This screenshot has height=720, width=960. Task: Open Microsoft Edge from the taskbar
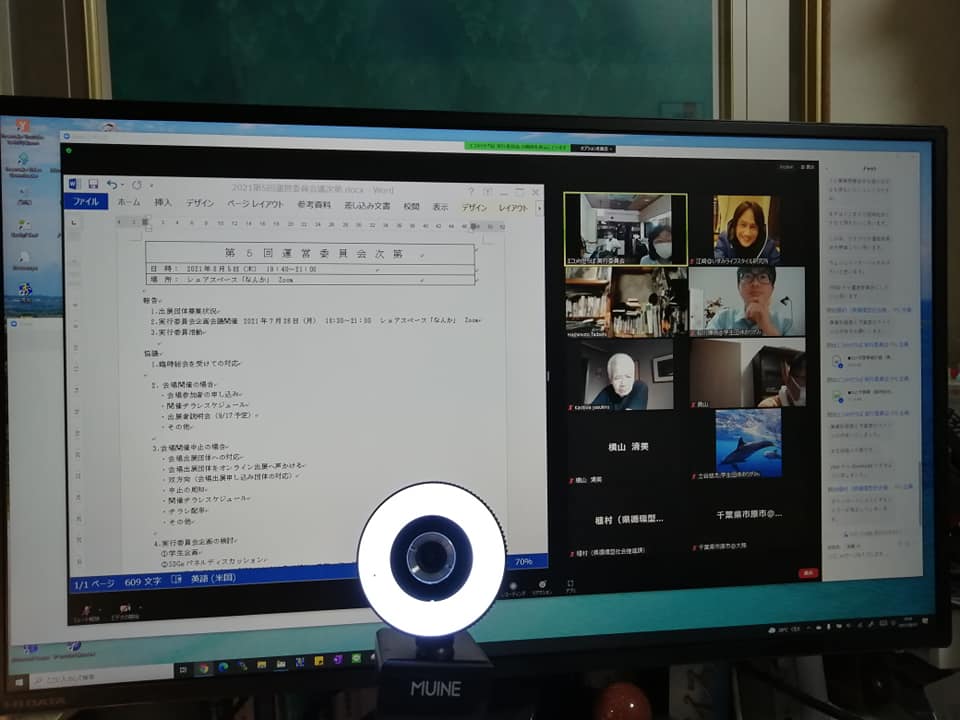(x=223, y=667)
